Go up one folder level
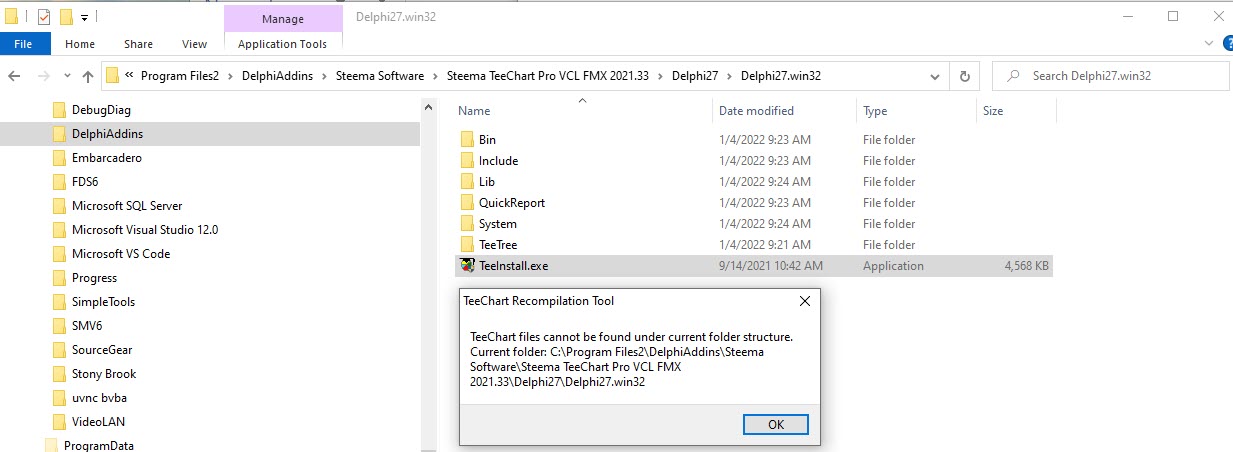The image size is (1233, 452). tap(88, 76)
